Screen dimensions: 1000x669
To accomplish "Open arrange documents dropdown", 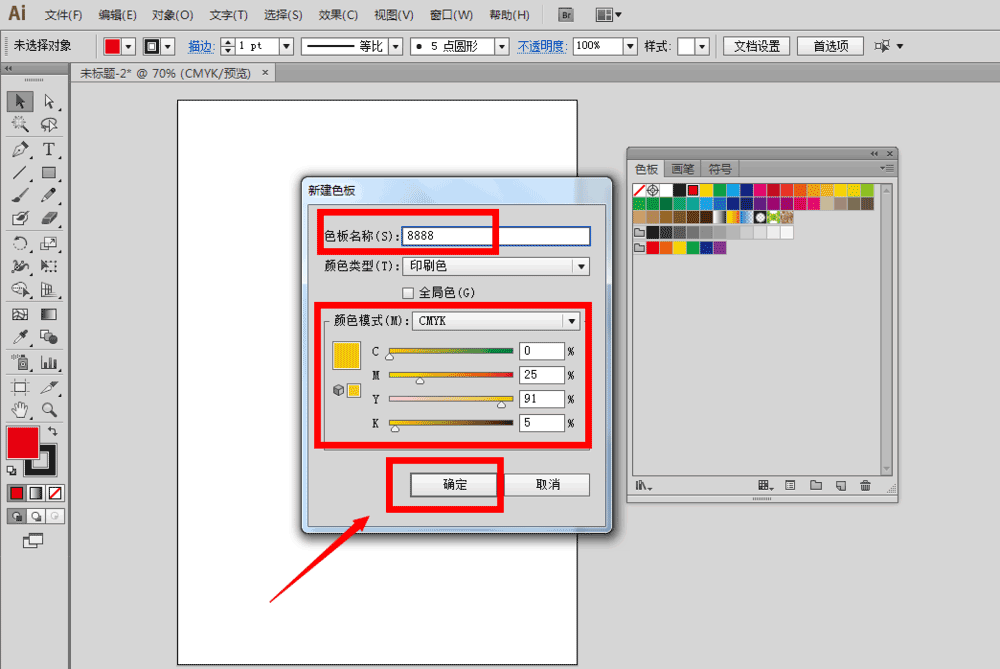I will pyautogui.click(x=608, y=15).
